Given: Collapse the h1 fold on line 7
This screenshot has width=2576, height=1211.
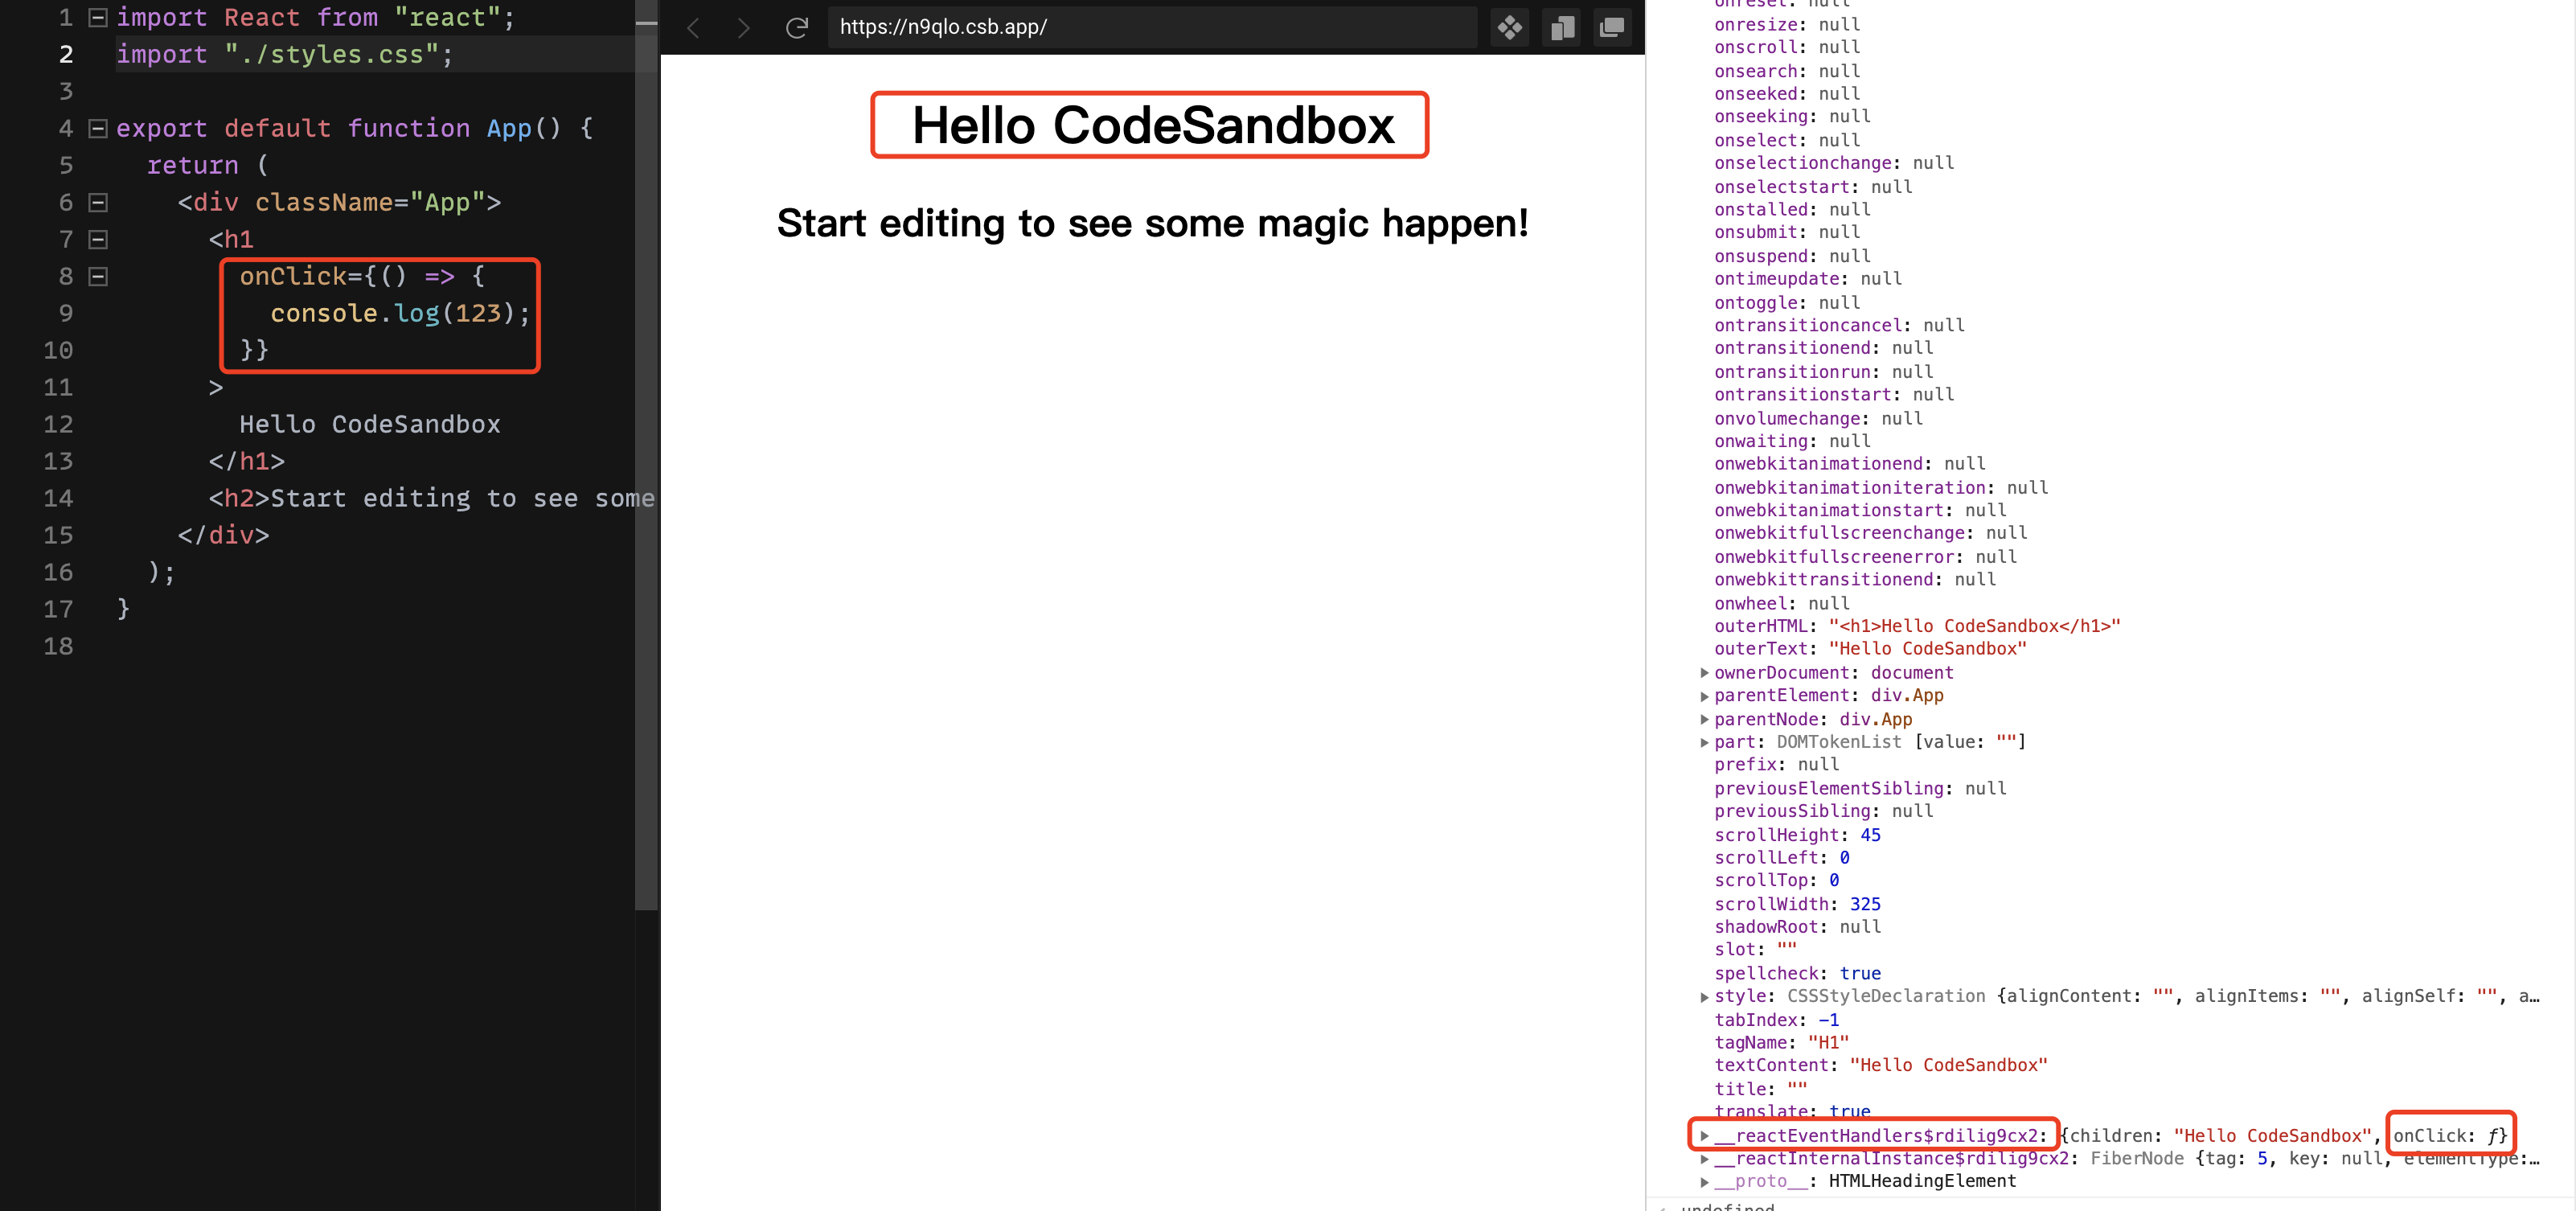Looking at the screenshot, I should (x=98, y=240).
